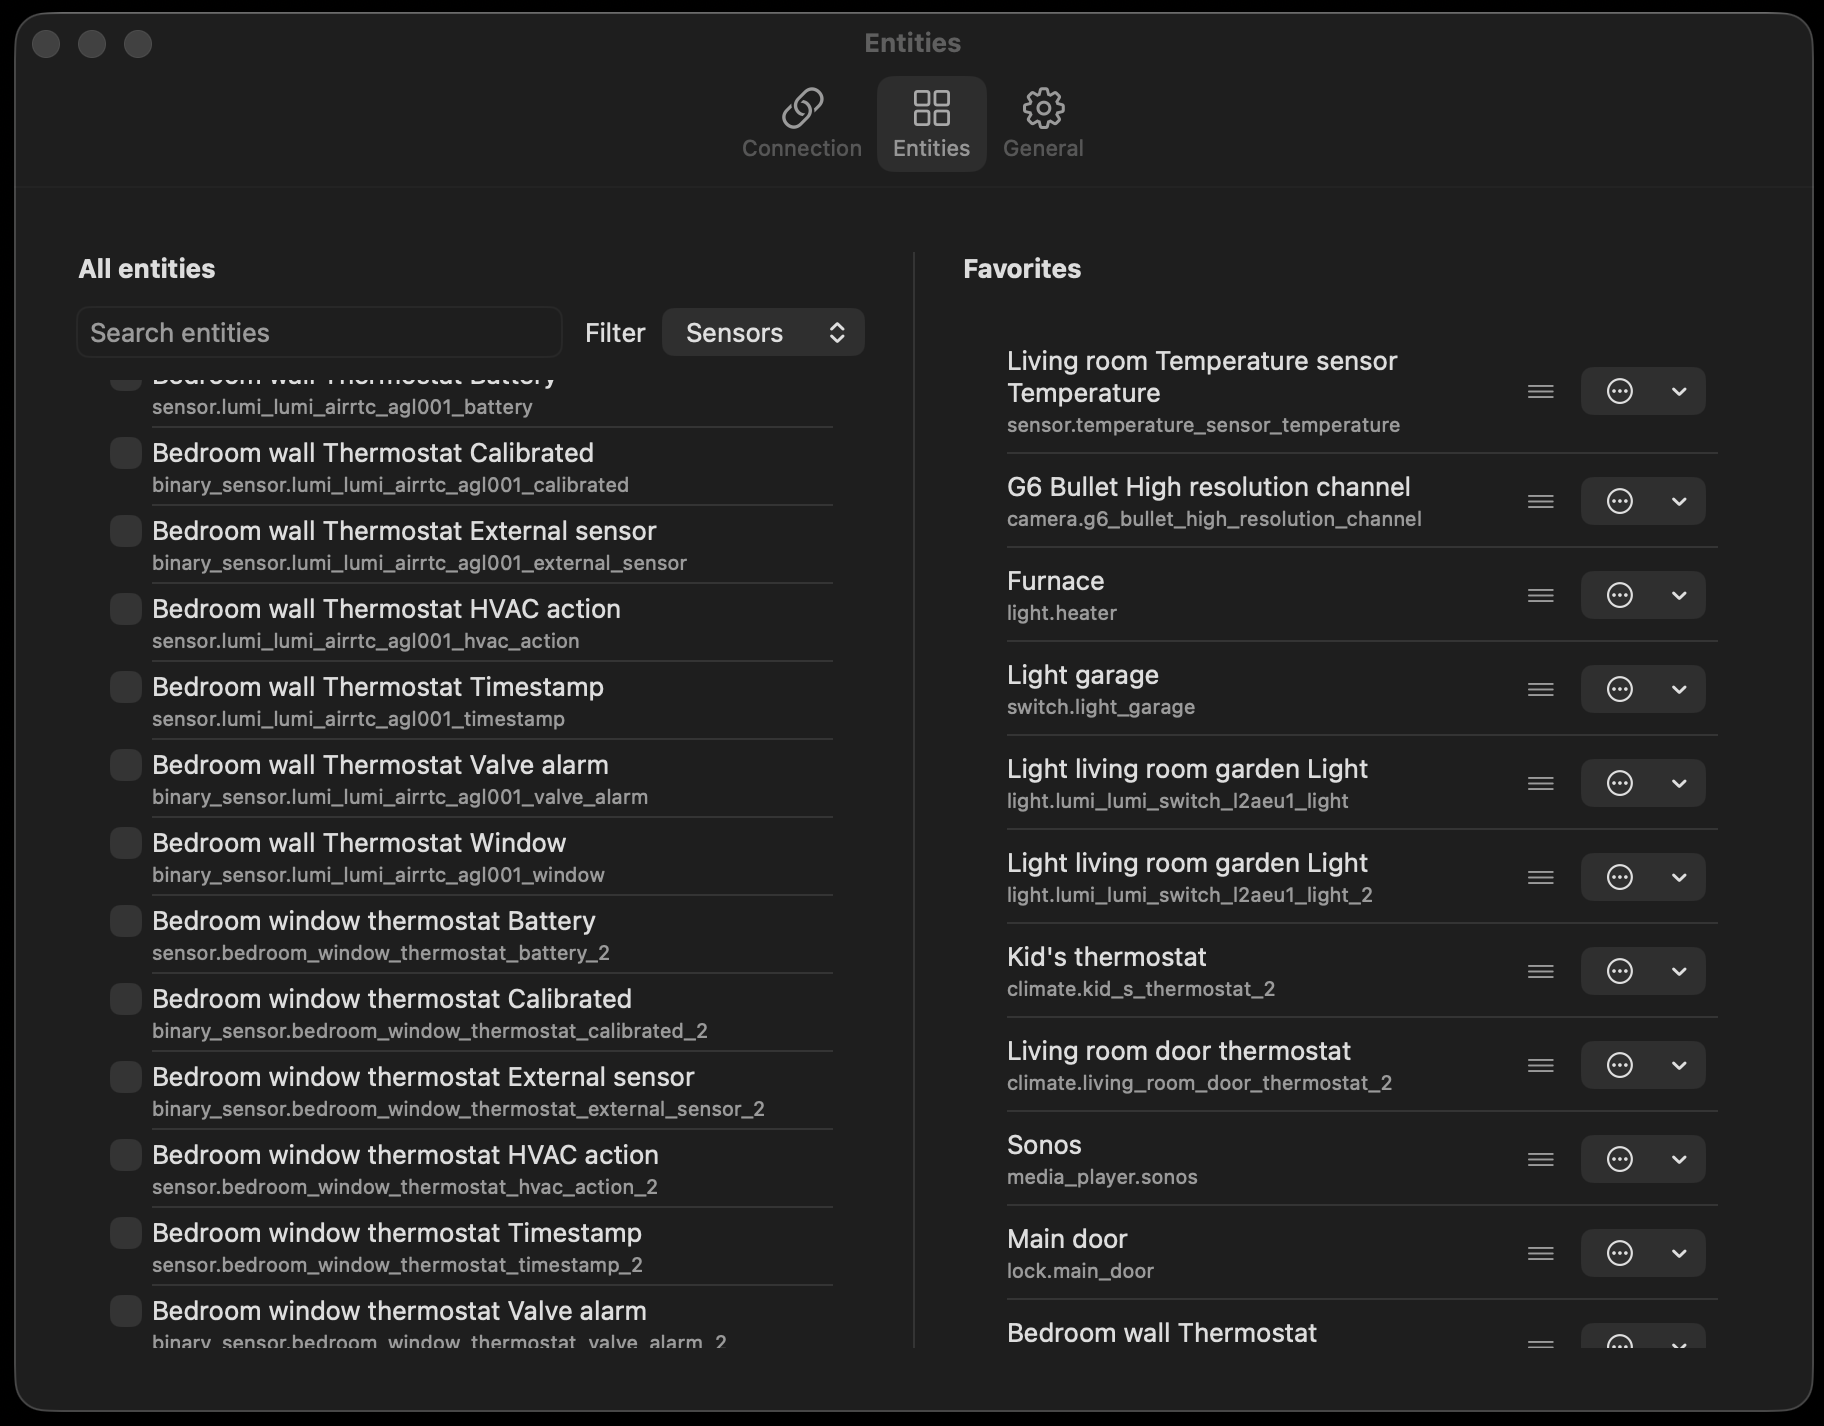Click the ellipsis icon for Furnace
1824x1426 pixels.
coord(1619,595)
